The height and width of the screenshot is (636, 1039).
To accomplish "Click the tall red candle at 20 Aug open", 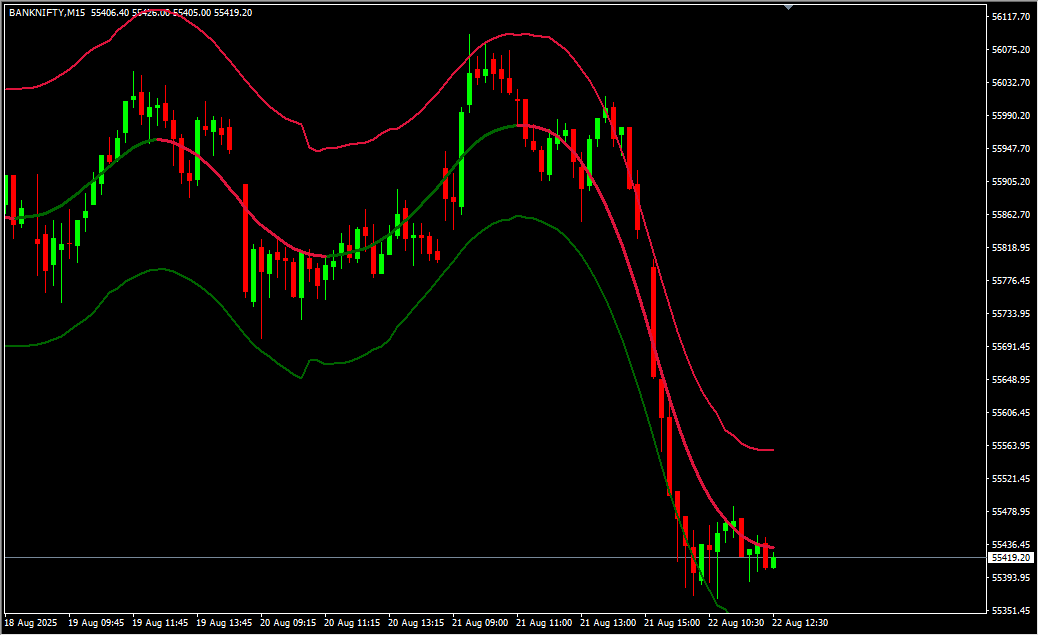I will coord(246,238).
